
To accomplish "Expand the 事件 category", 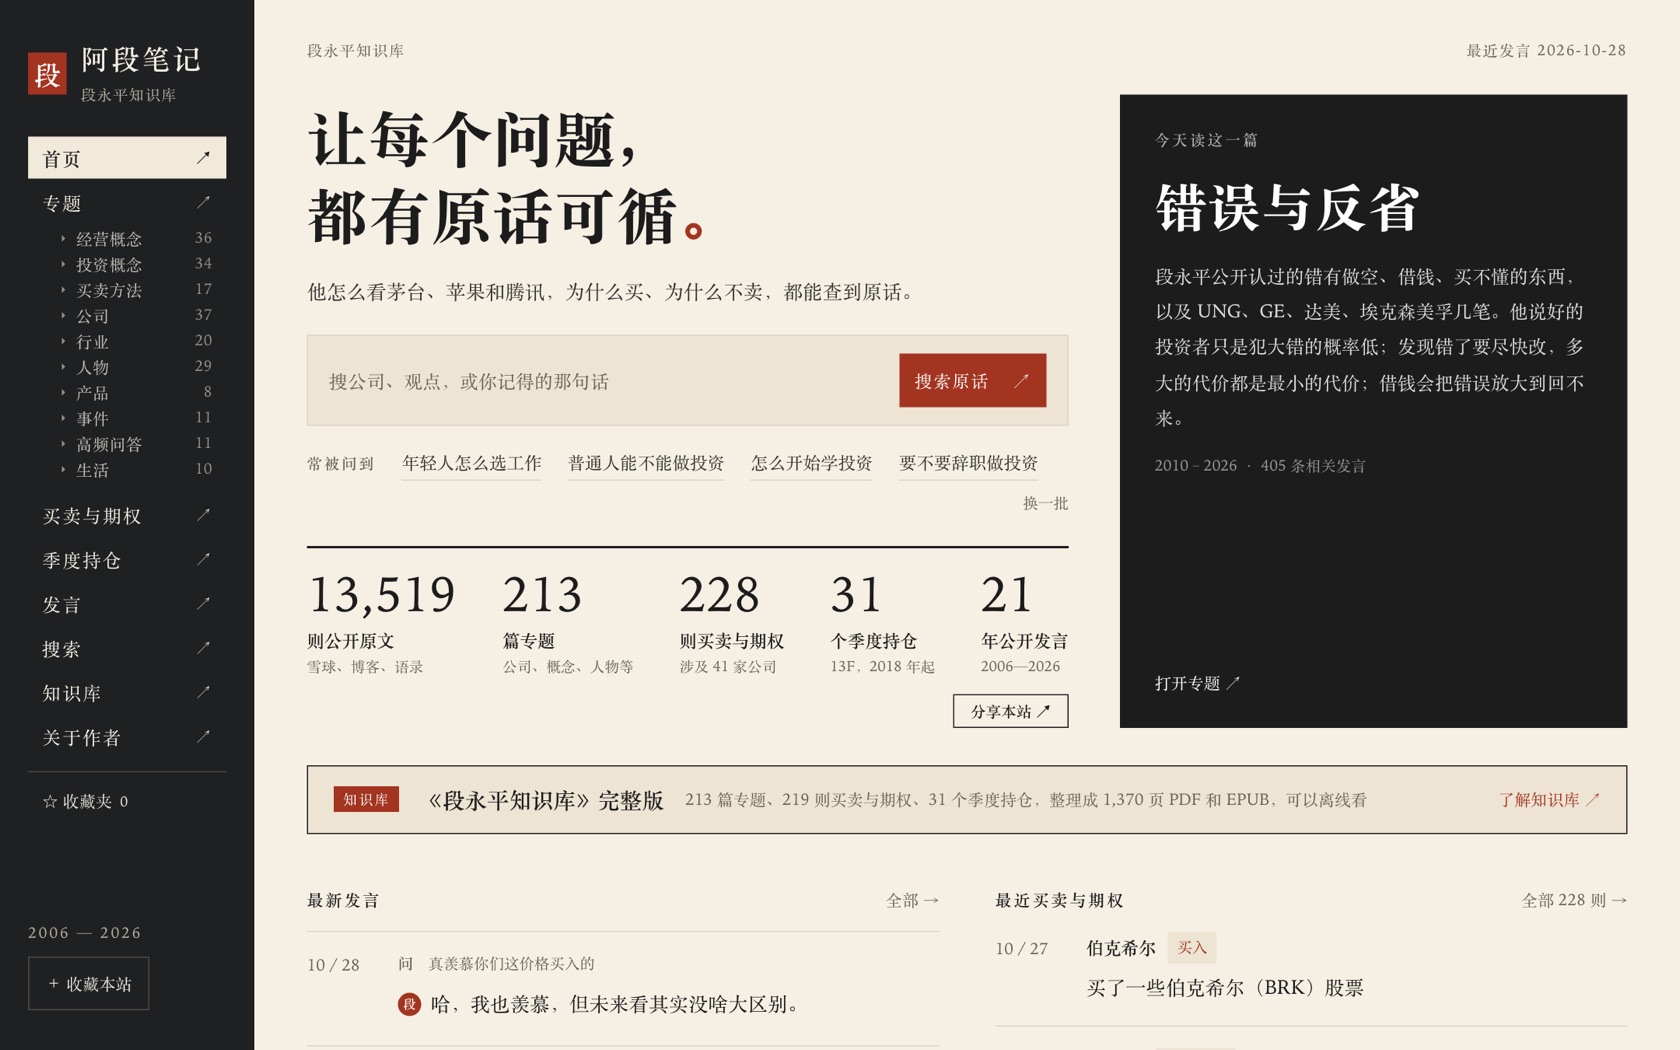I will 135,418.
